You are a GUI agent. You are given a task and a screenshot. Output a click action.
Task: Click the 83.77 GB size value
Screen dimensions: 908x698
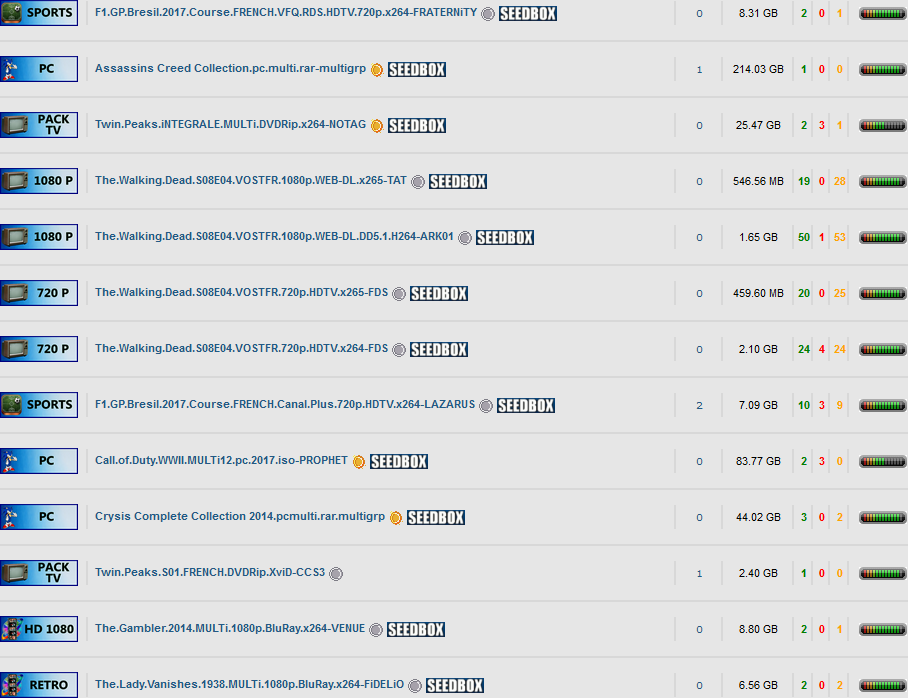pyautogui.click(x=758, y=461)
